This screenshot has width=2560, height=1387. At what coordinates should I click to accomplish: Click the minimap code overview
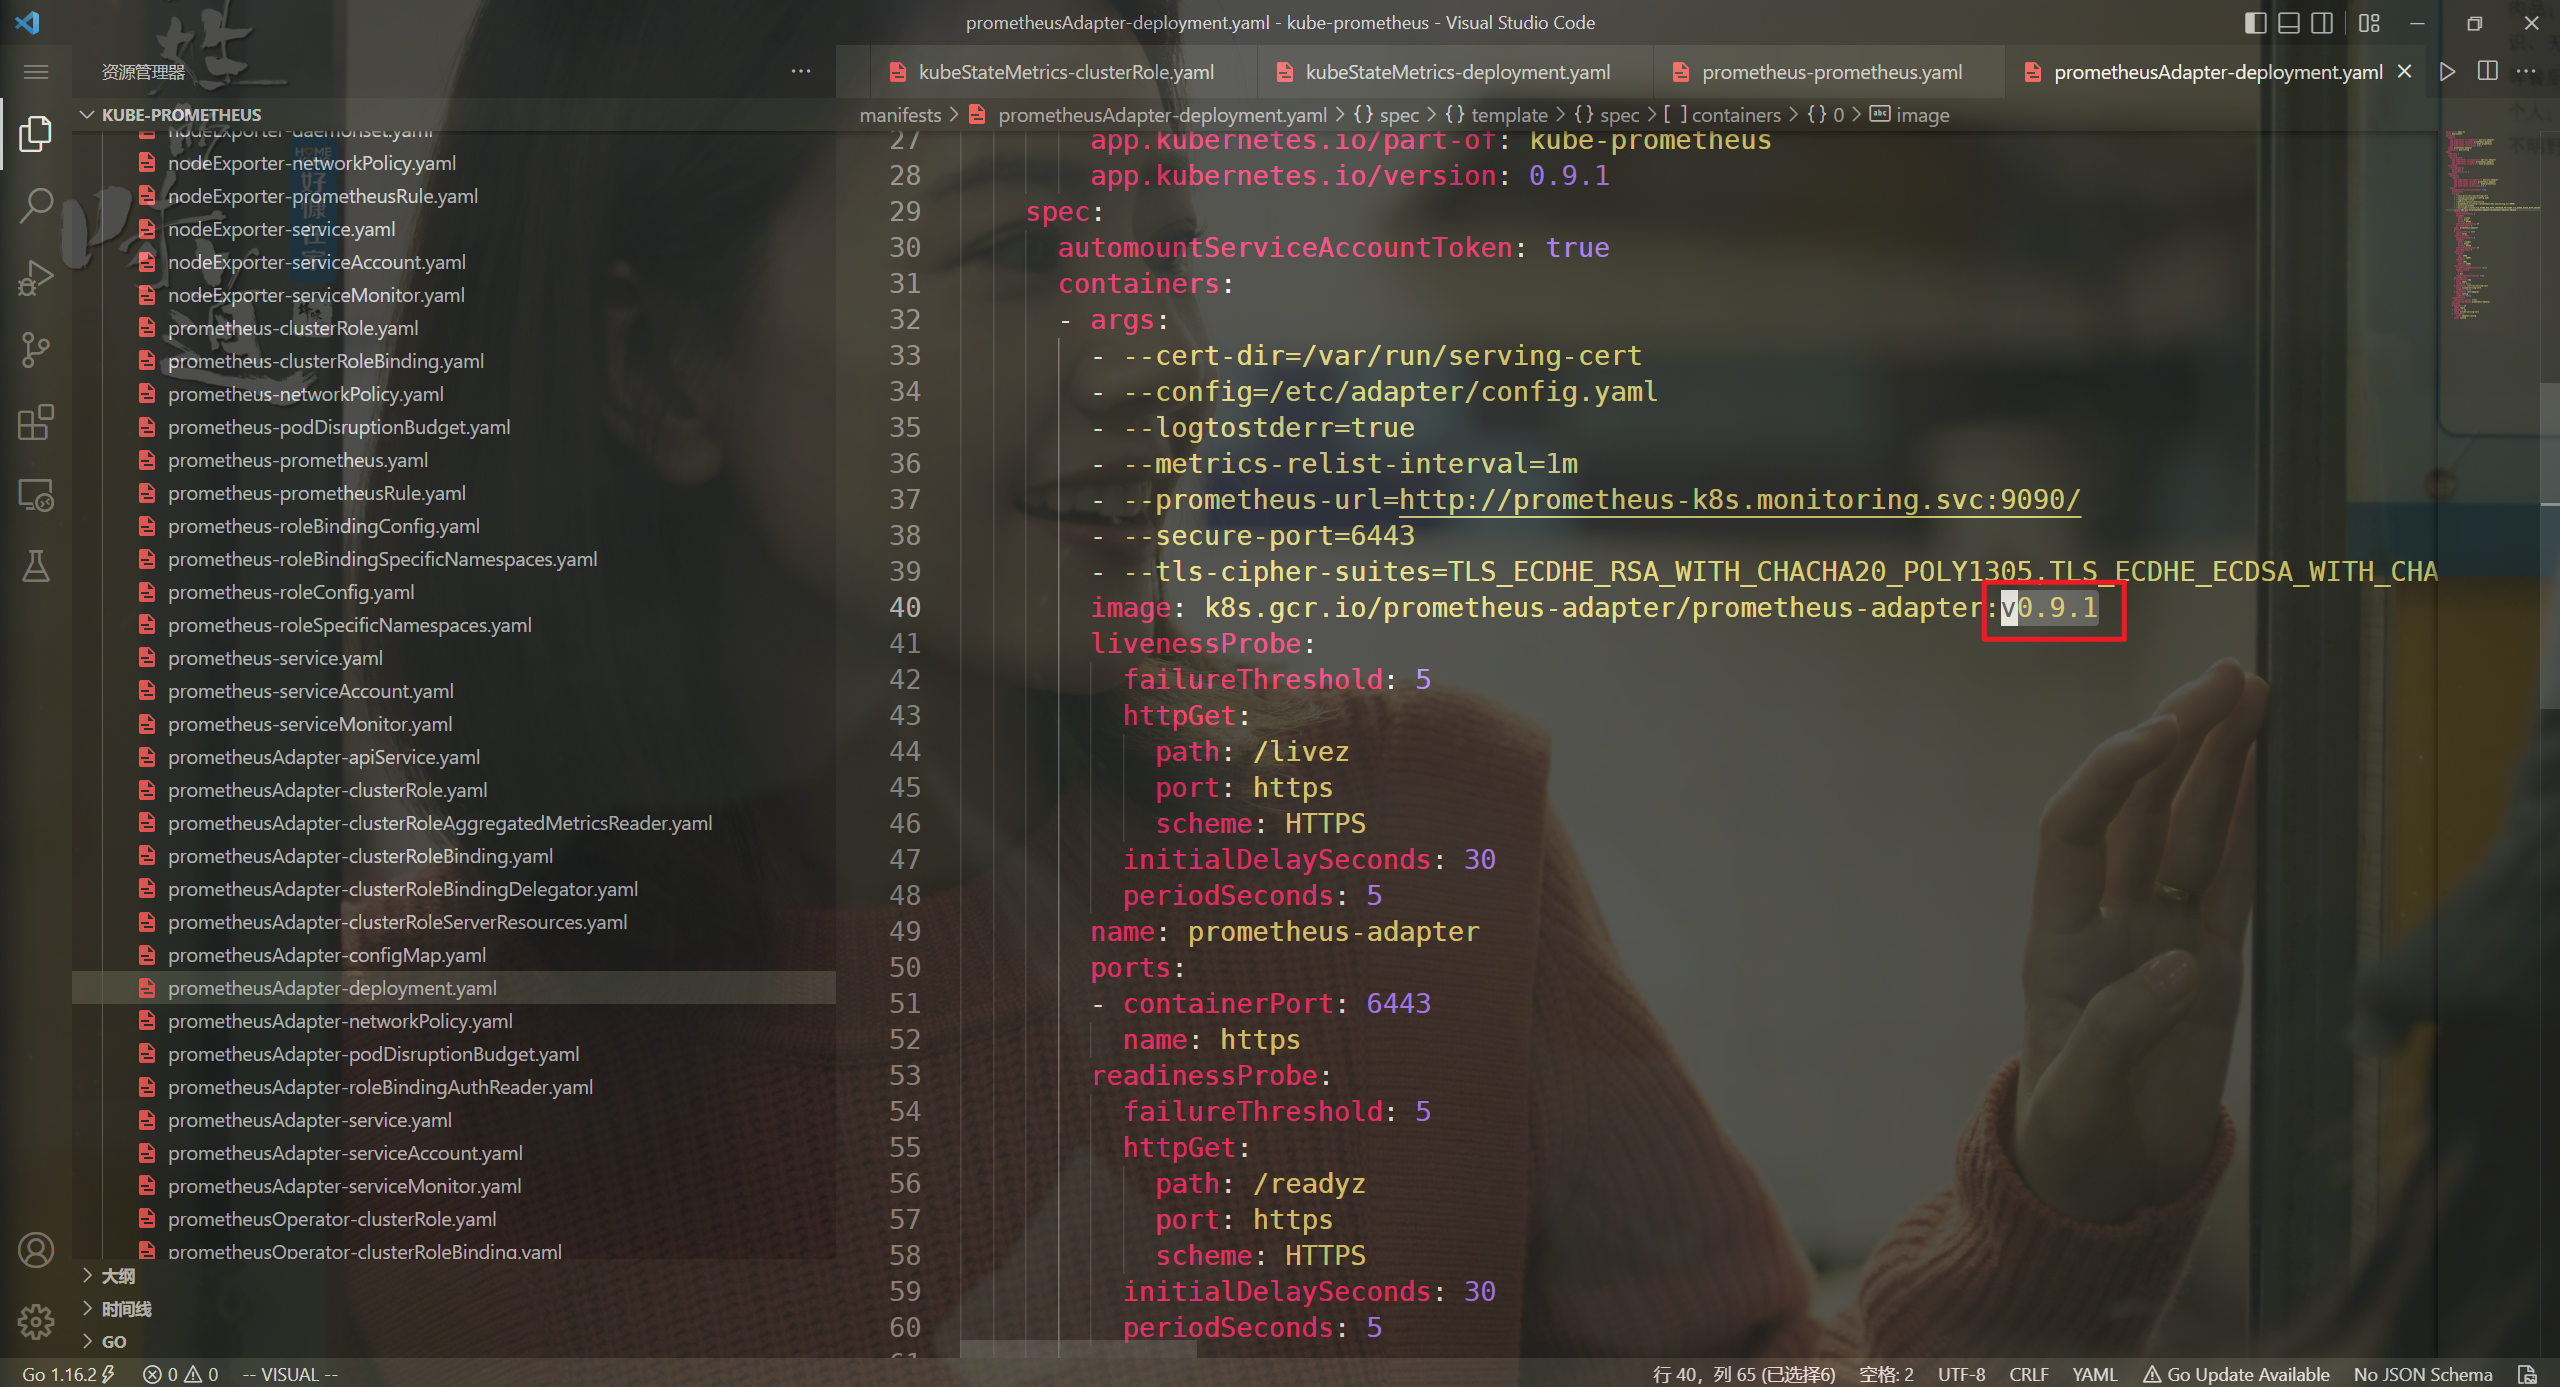click(x=2490, y=225)
